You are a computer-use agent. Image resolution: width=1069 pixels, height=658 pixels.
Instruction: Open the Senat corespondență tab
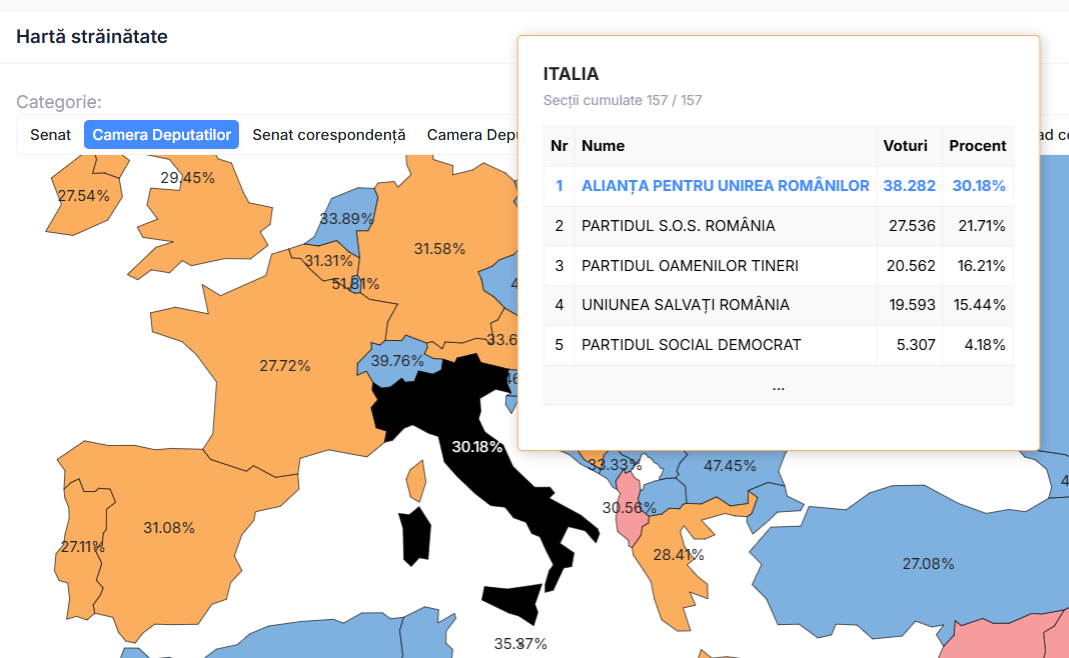click(x=329, y=135)
